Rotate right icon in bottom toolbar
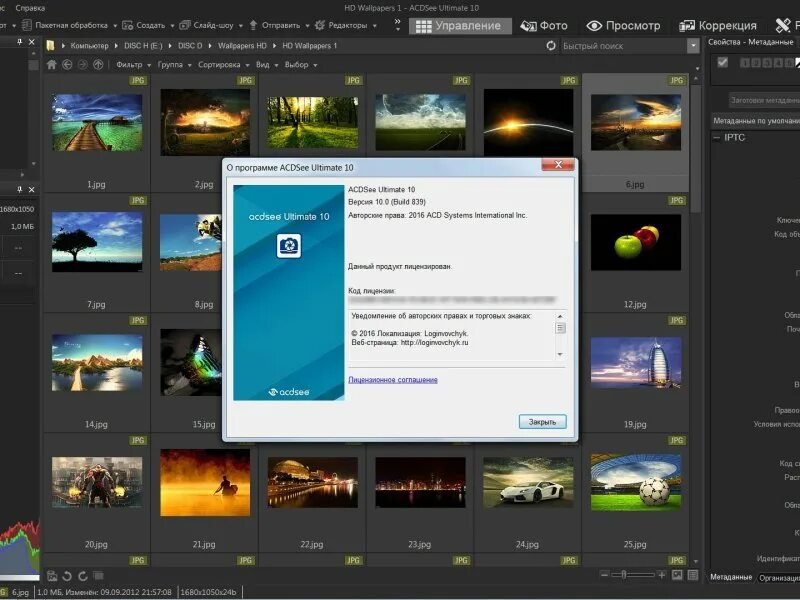Image resolution: width=800 pixels, height=600 pixels. point(83,576)
